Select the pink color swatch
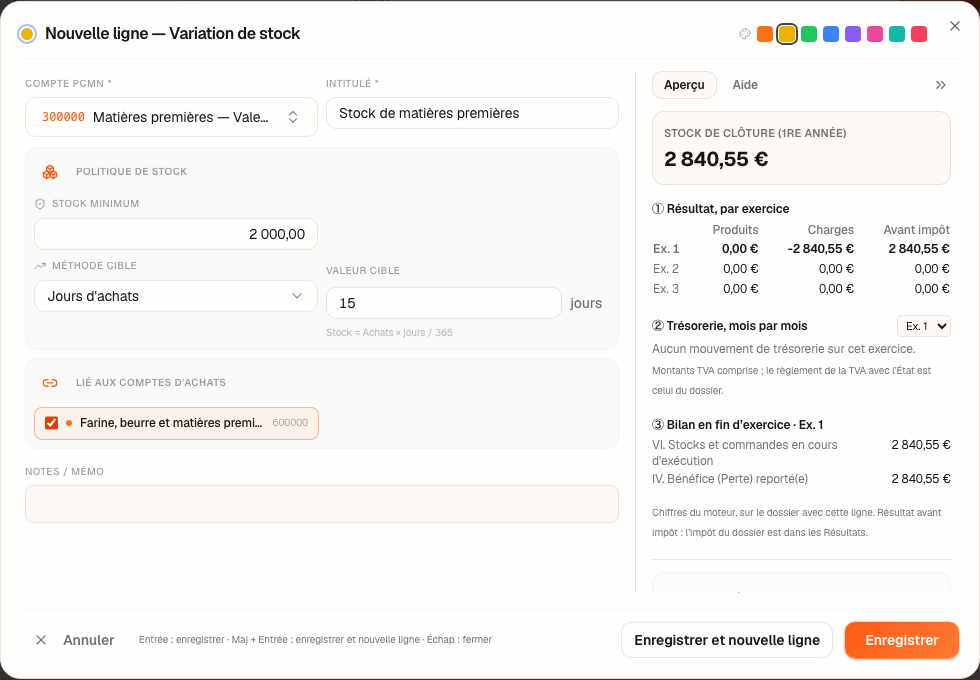This screenshot has height=680, width=980. [875, 34]
